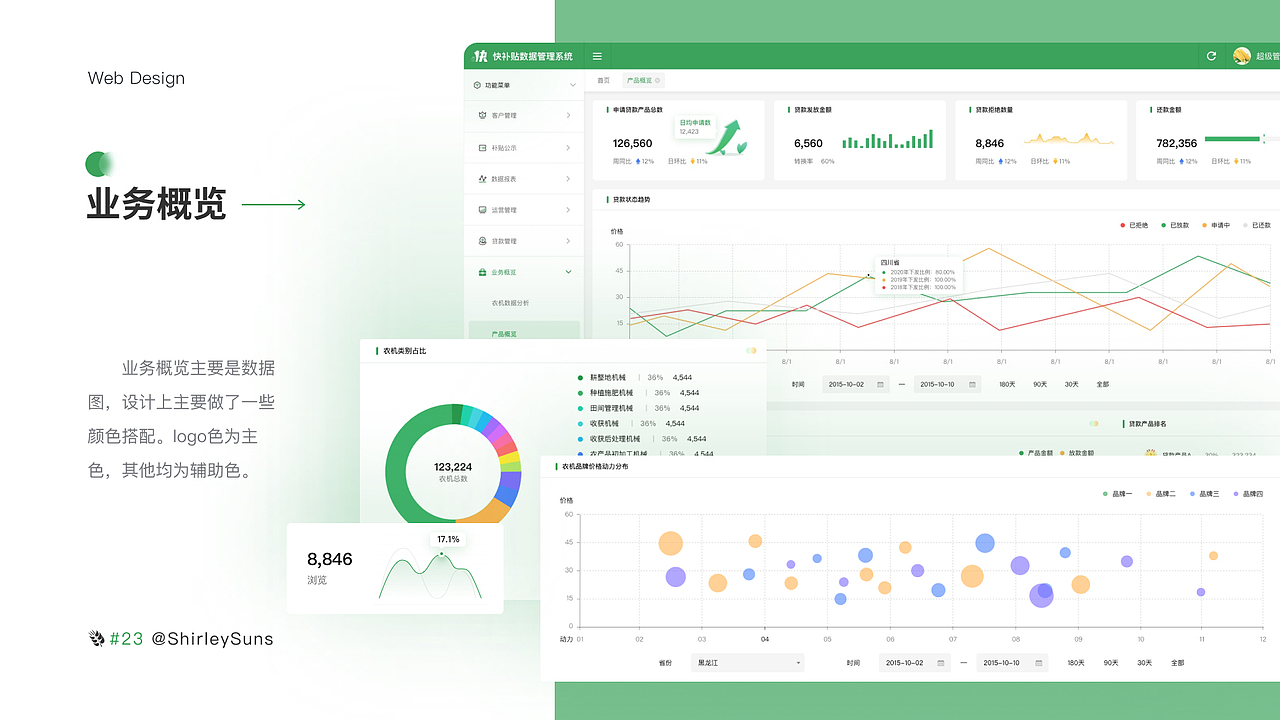Image resolution: width=1280 pixels, height=720 pixels.
Task: Click end date field 2015-10-10 in bubble panel
Action: [x=1014, y=662]
